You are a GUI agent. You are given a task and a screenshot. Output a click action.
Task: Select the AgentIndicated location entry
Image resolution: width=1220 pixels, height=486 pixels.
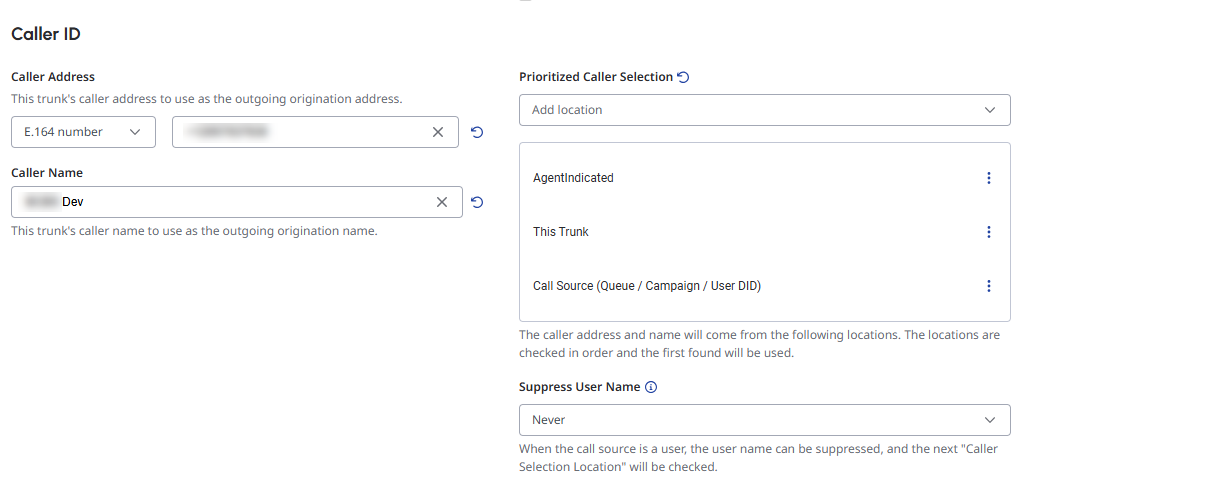tap(574, 178)
